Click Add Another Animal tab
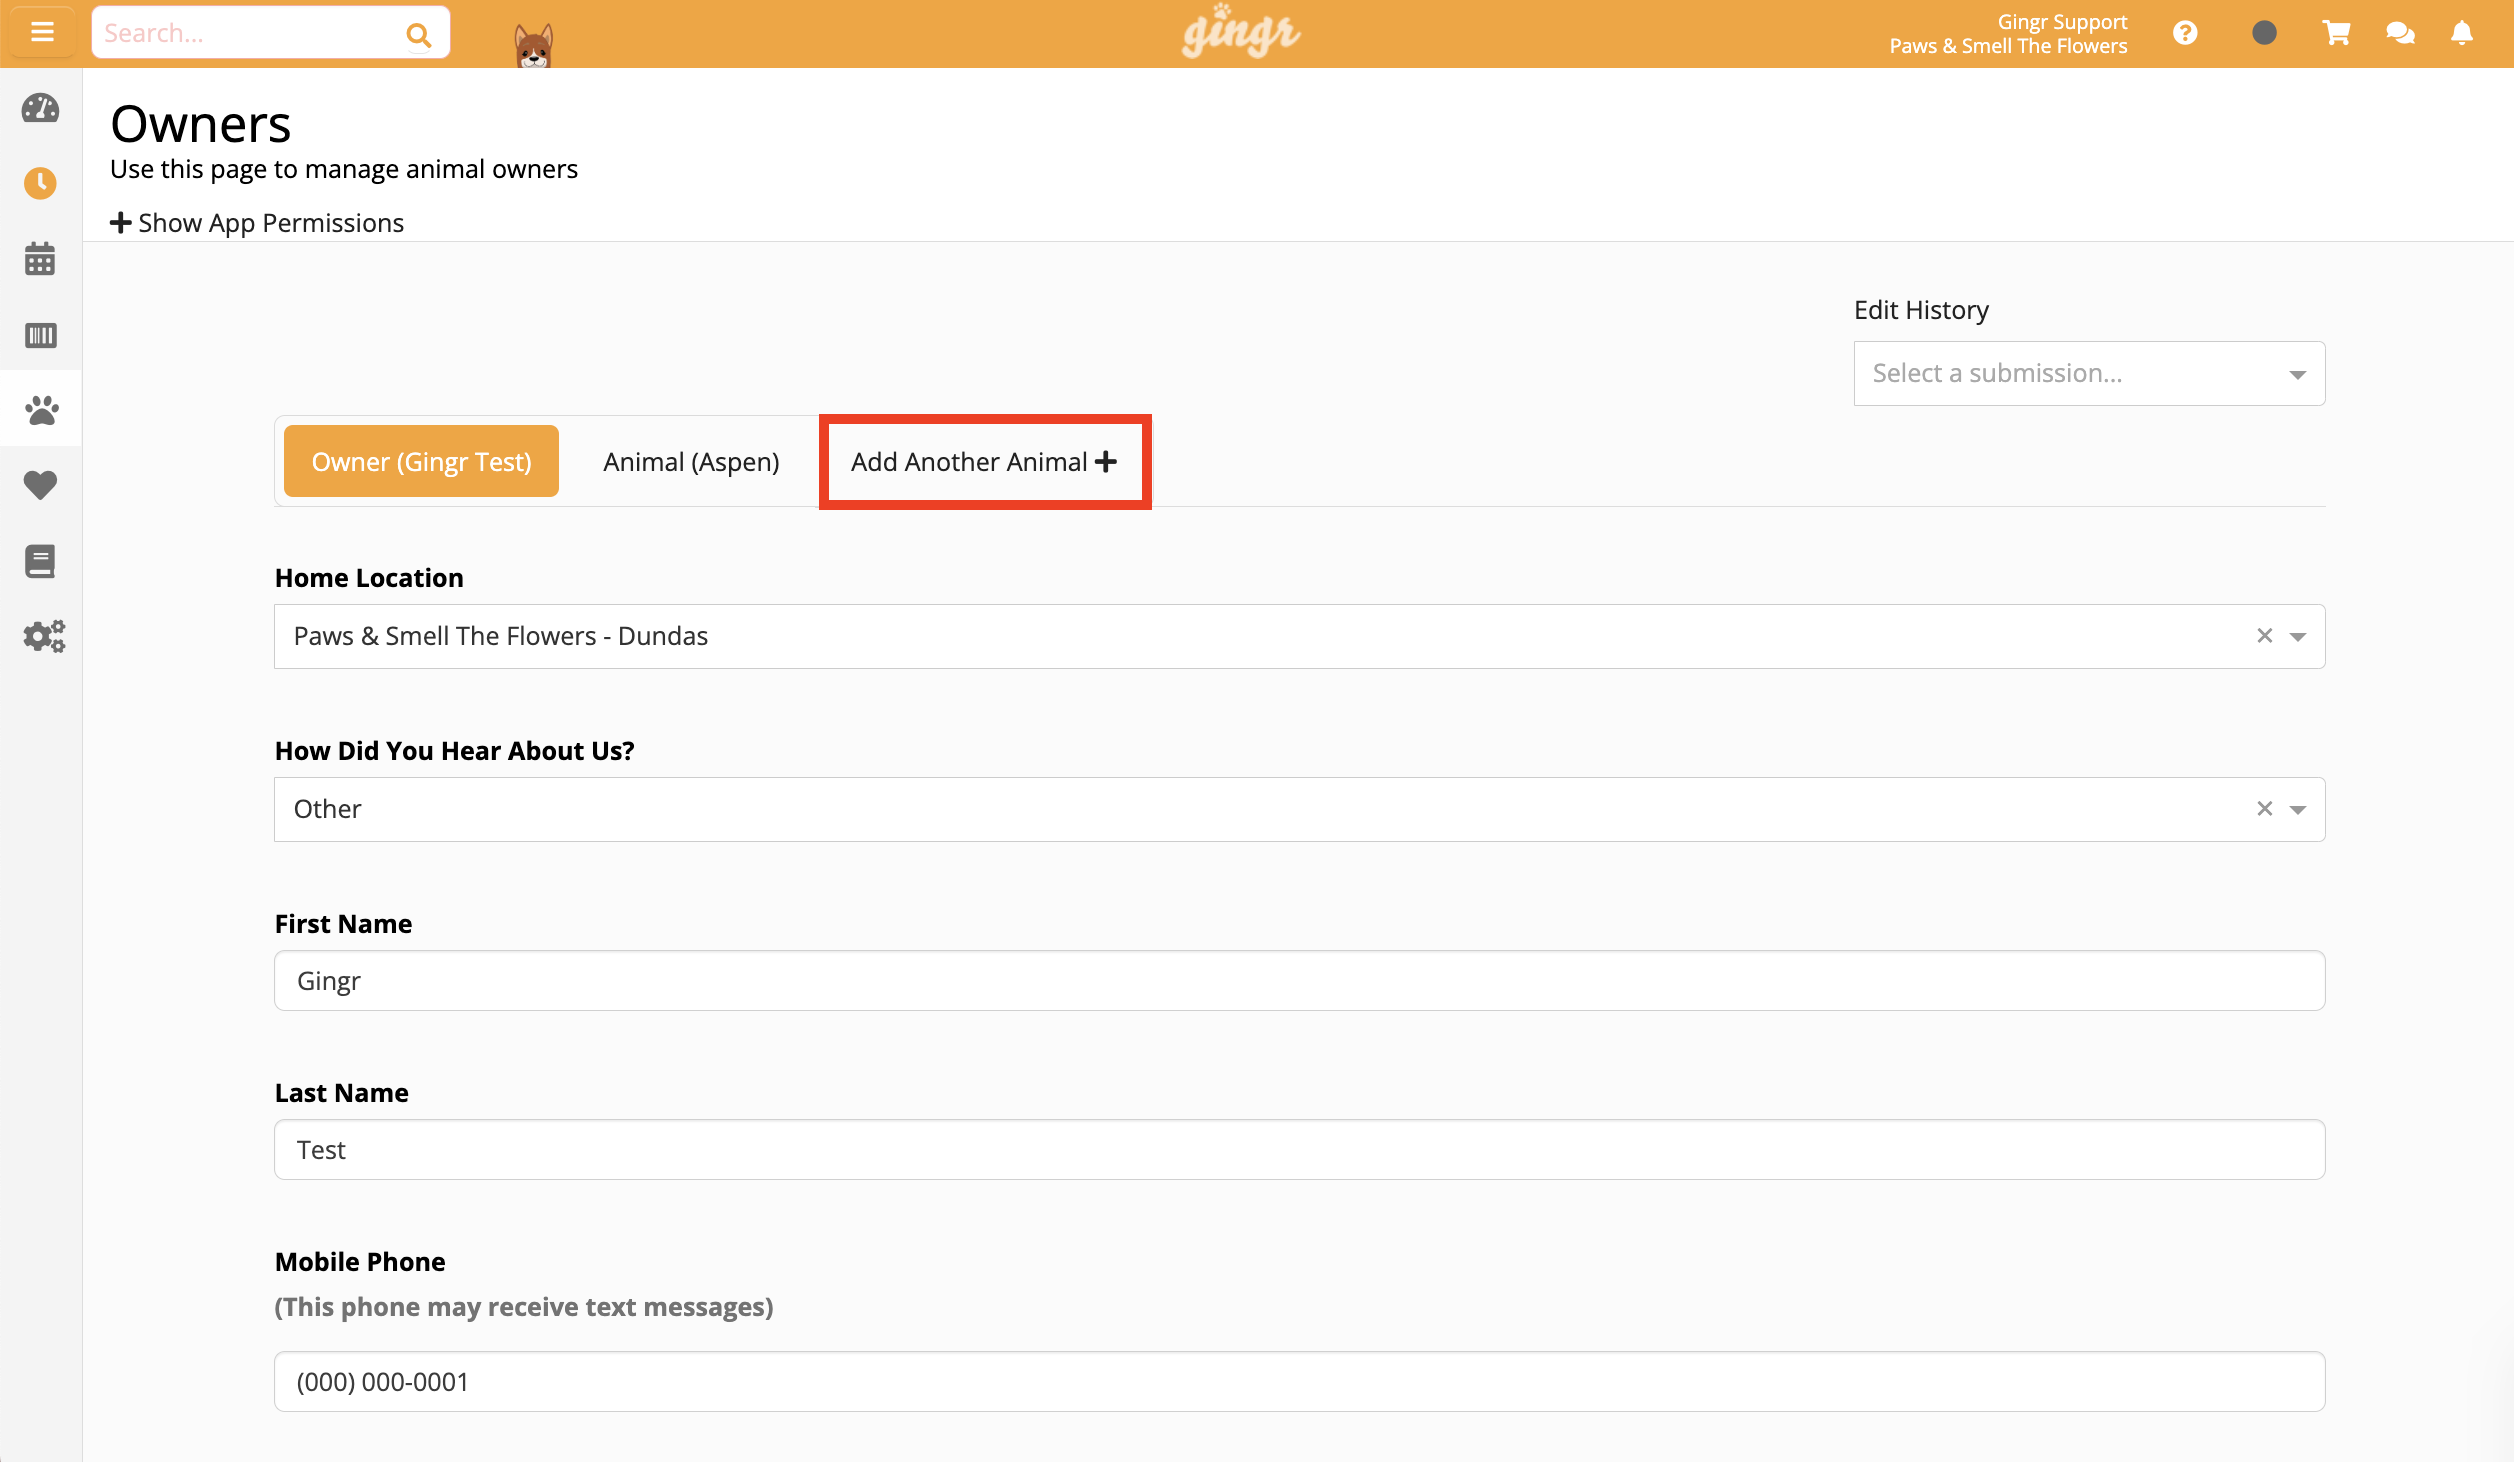Screen dimensions: 2514x1462 pos(984,461)
